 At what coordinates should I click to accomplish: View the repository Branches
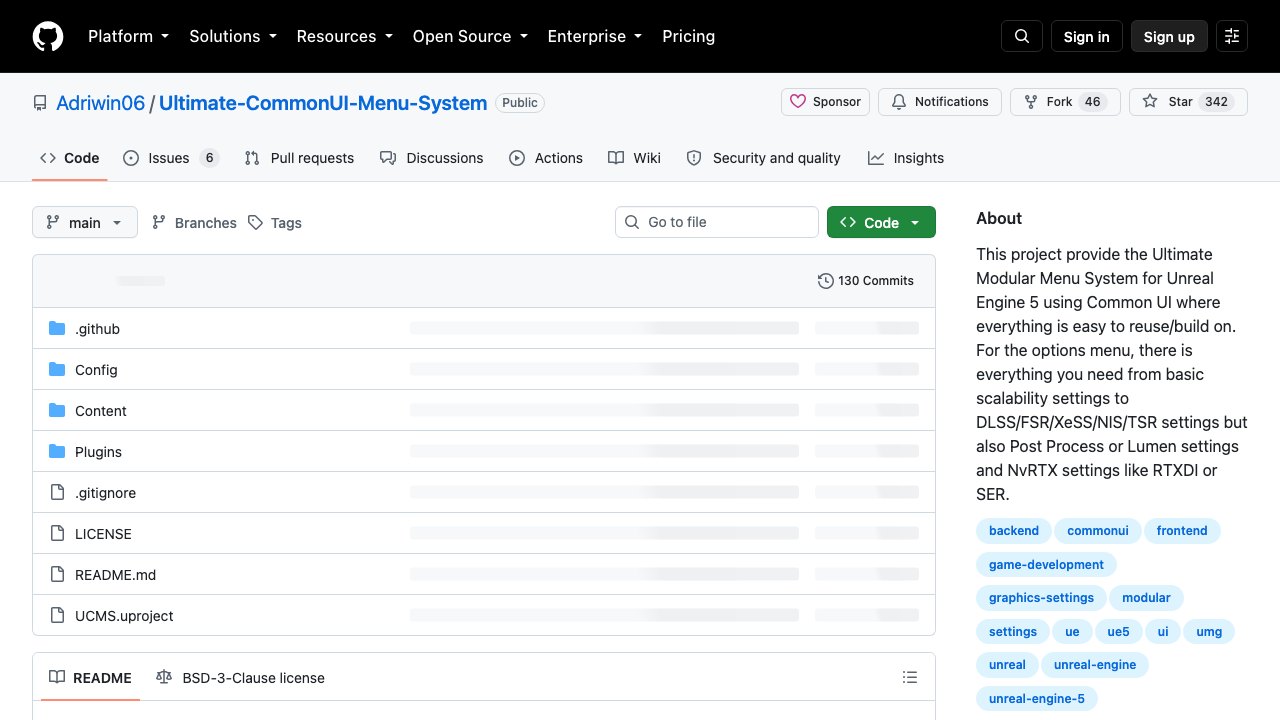click(194, 223)
